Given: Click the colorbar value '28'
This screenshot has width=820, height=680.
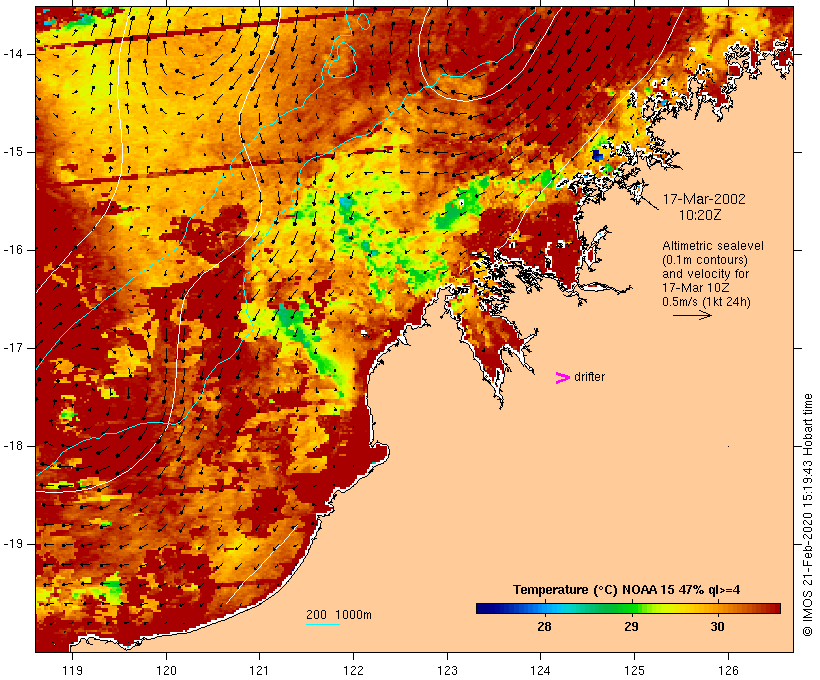Looking at the screenshot, I should pyautogui.click(x=544, y=626).
